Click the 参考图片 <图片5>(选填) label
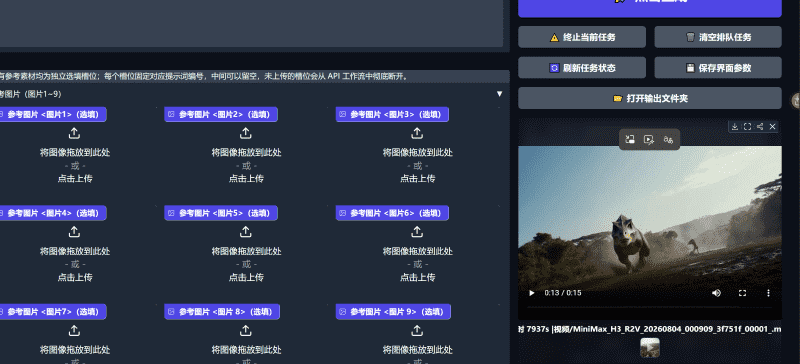Viewport: 800px width, 364px height. 221,213
